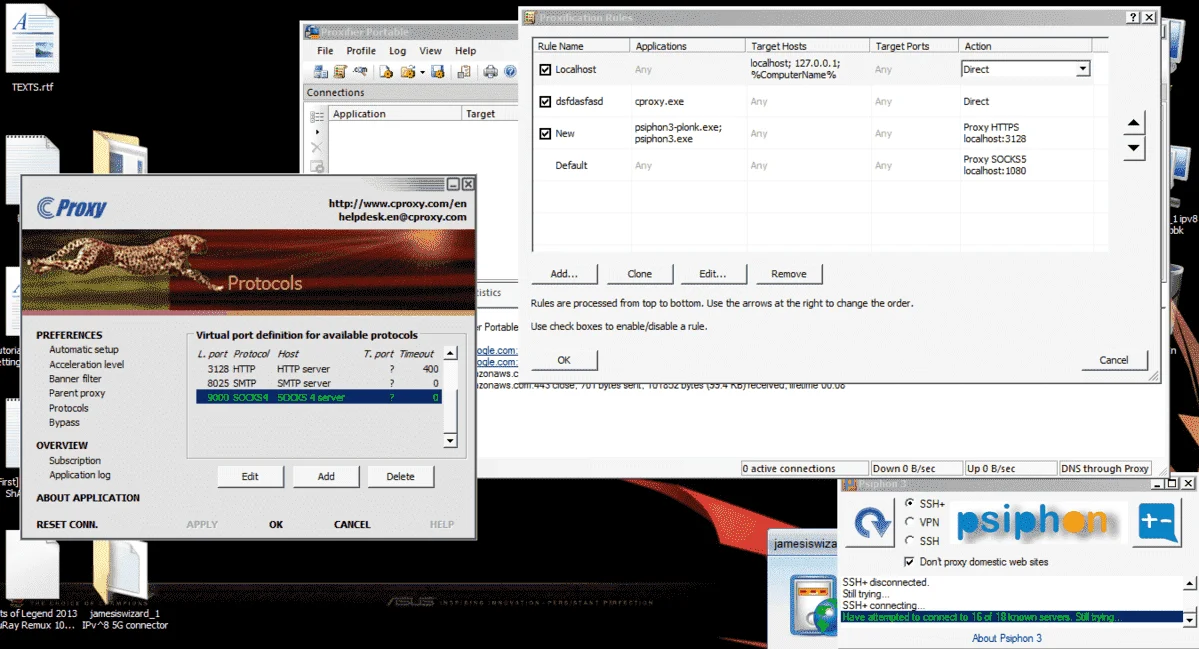Viewport: 1199px width, 649px height.
Task: Expand the Open Profile dropdown arrow in Proxifier toolbar
Action: click(x=422, y=73)
